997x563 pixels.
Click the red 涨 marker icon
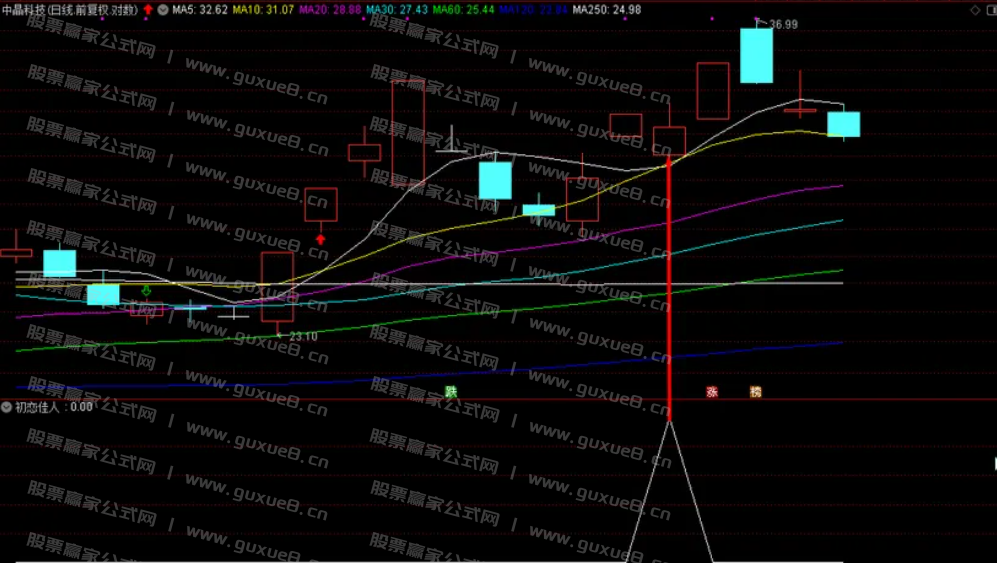(712, 392)
